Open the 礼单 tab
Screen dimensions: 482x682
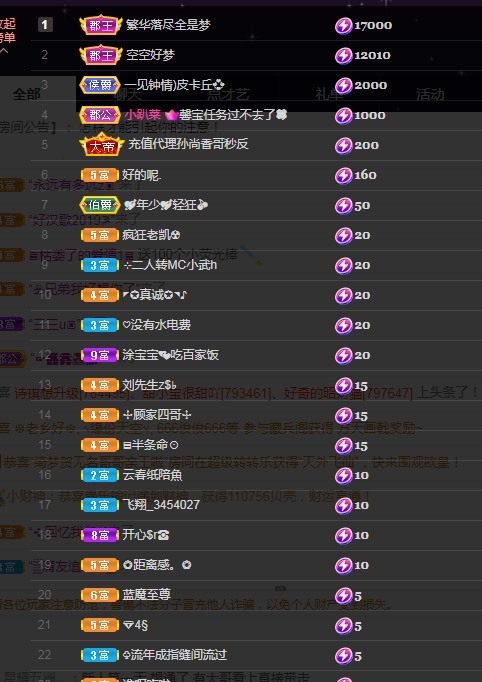click(x=329, y=94)
